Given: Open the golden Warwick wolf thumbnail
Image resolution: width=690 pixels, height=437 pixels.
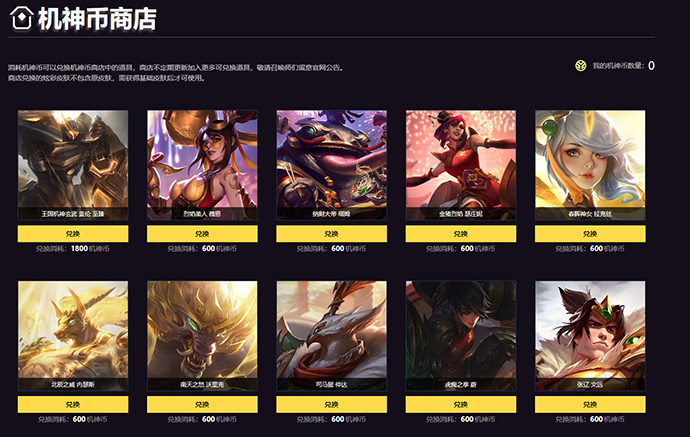Looking at the screenshot, I should (x=202, y=336).
